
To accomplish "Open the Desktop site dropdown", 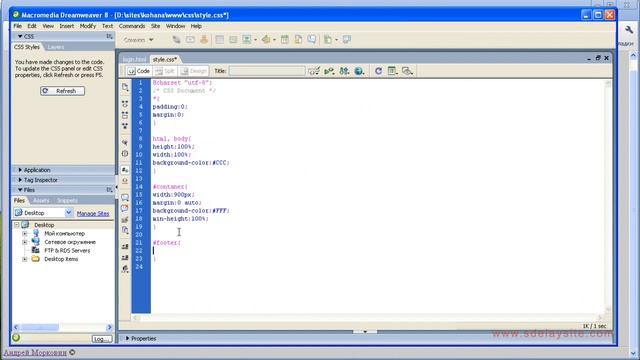I will pyautogui.click(x=69, y=213).
